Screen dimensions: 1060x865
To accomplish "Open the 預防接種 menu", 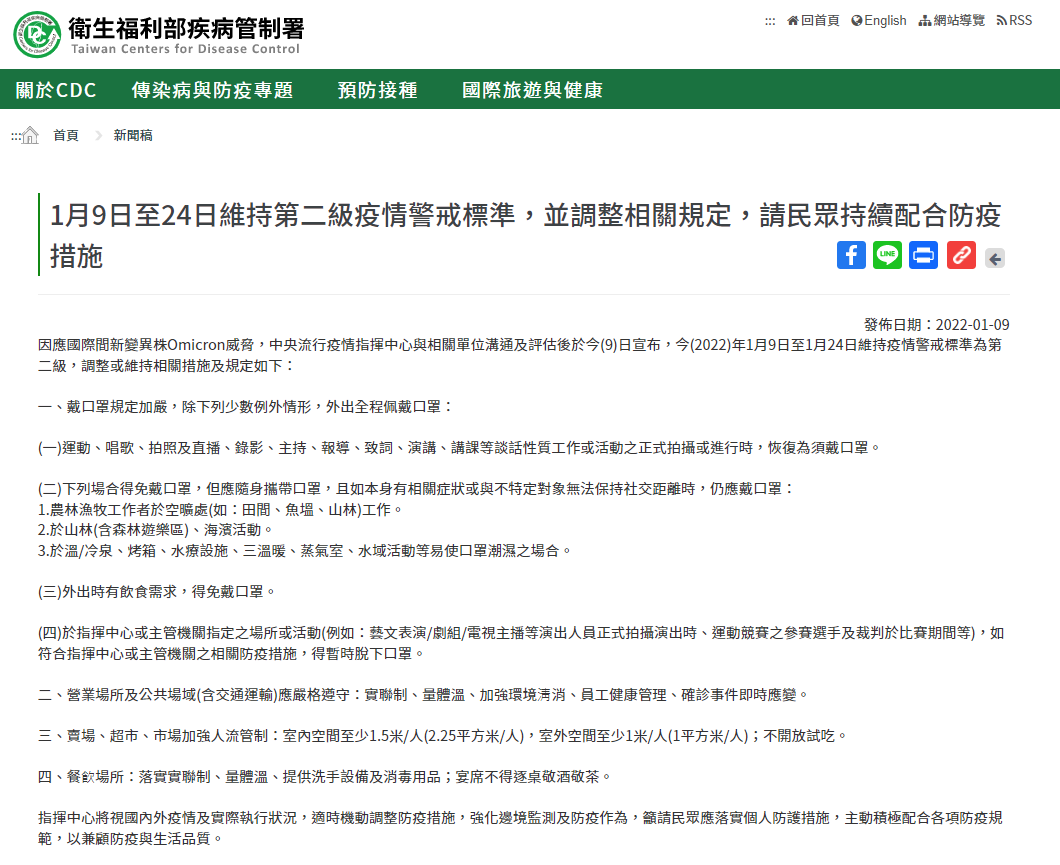I will [378, 90].
